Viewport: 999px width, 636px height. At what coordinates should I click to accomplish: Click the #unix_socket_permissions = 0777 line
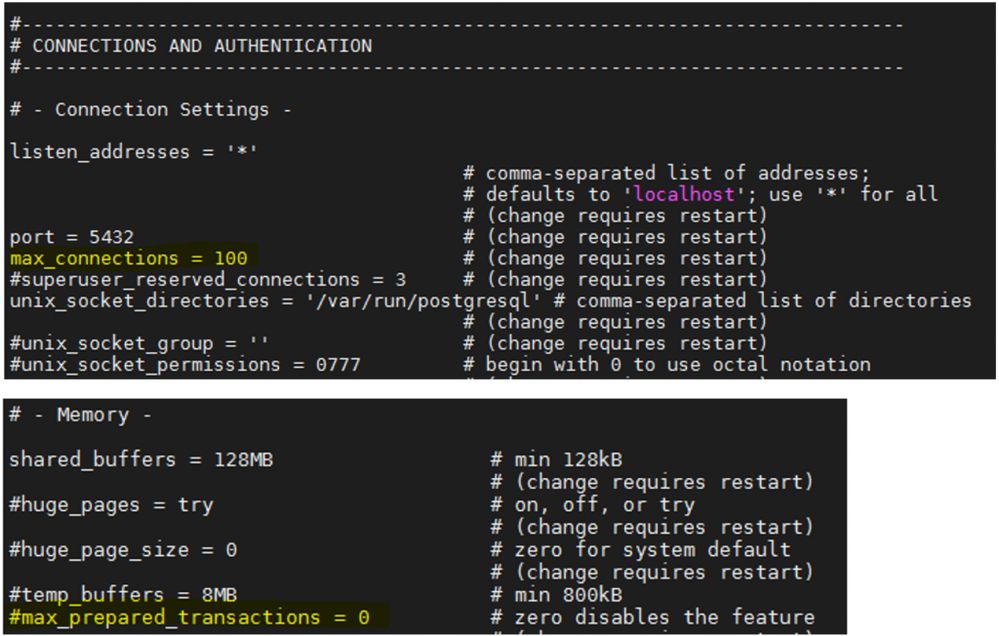click(184, 364)
